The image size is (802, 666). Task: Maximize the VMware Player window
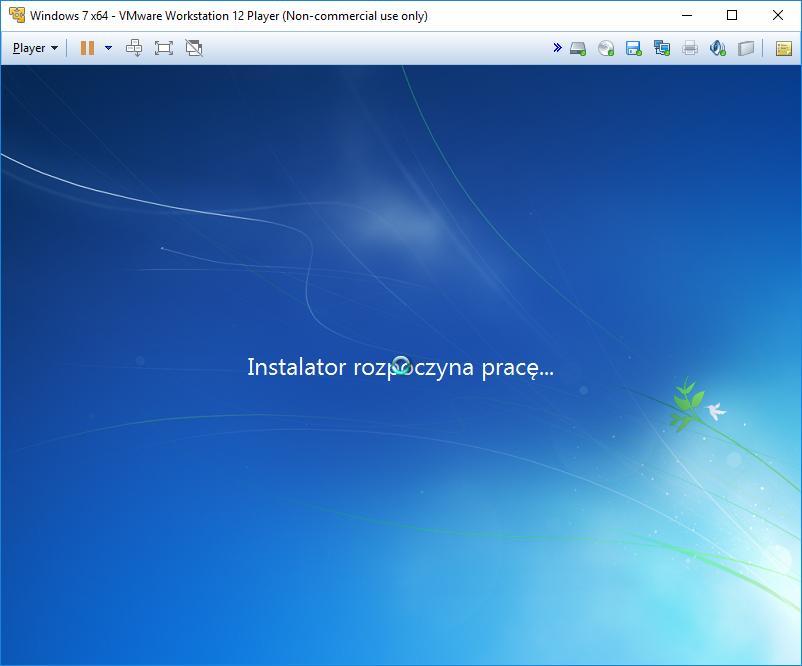pyautogui.click(x=732, y=15)
